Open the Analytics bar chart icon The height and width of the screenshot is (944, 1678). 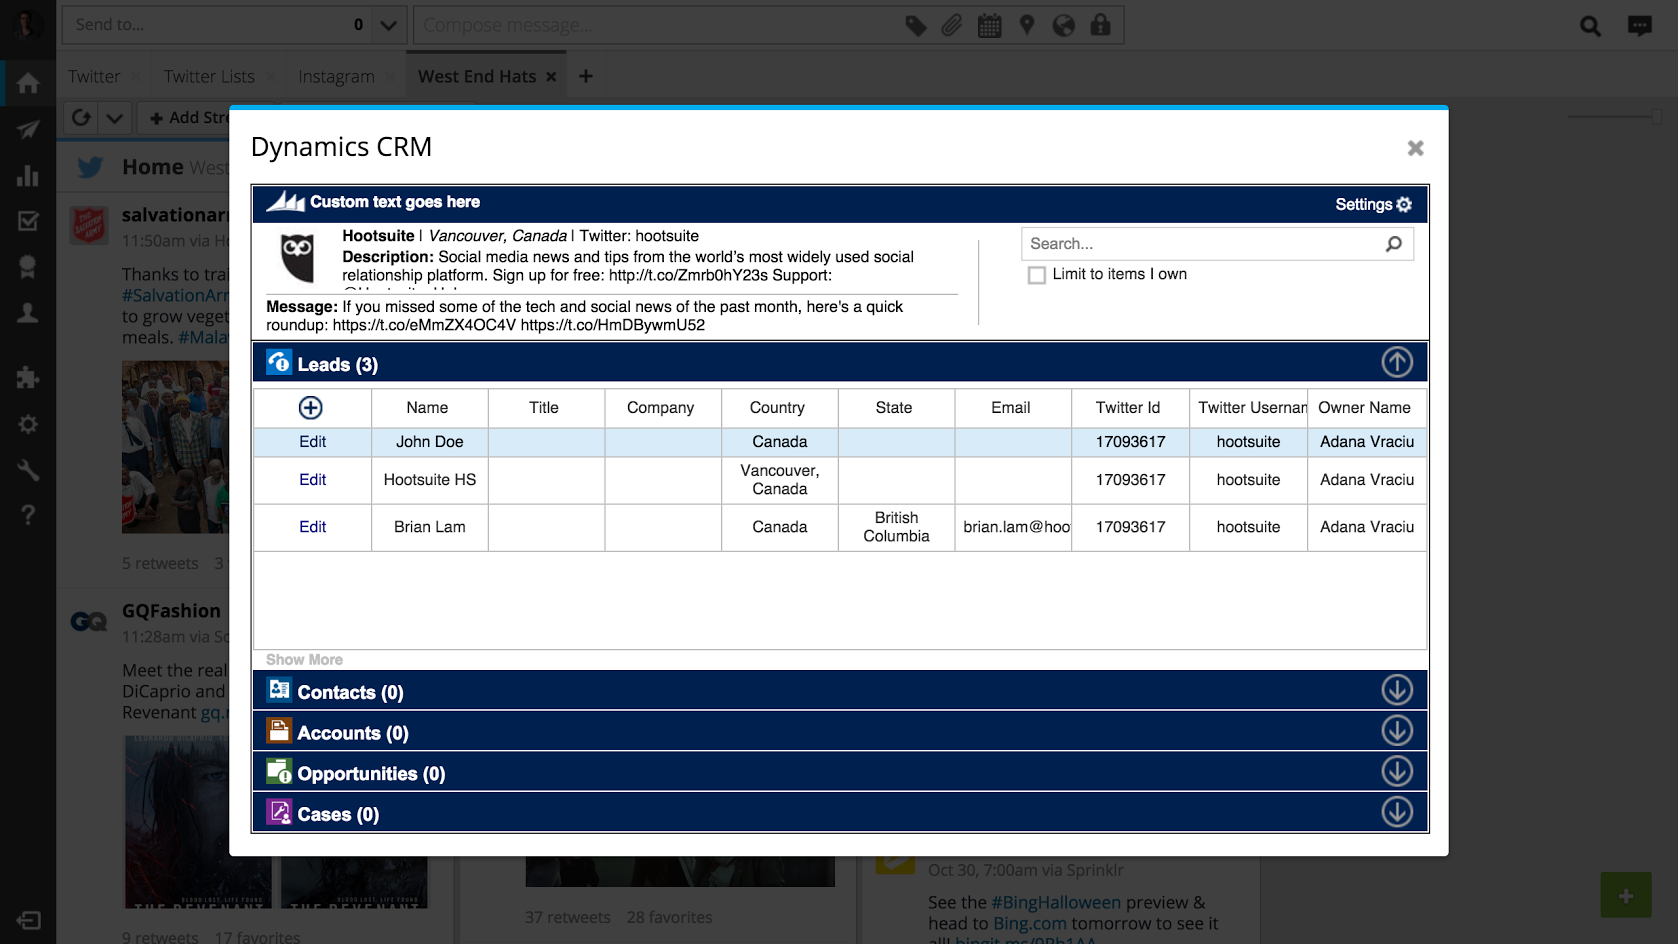click(28, 176)
